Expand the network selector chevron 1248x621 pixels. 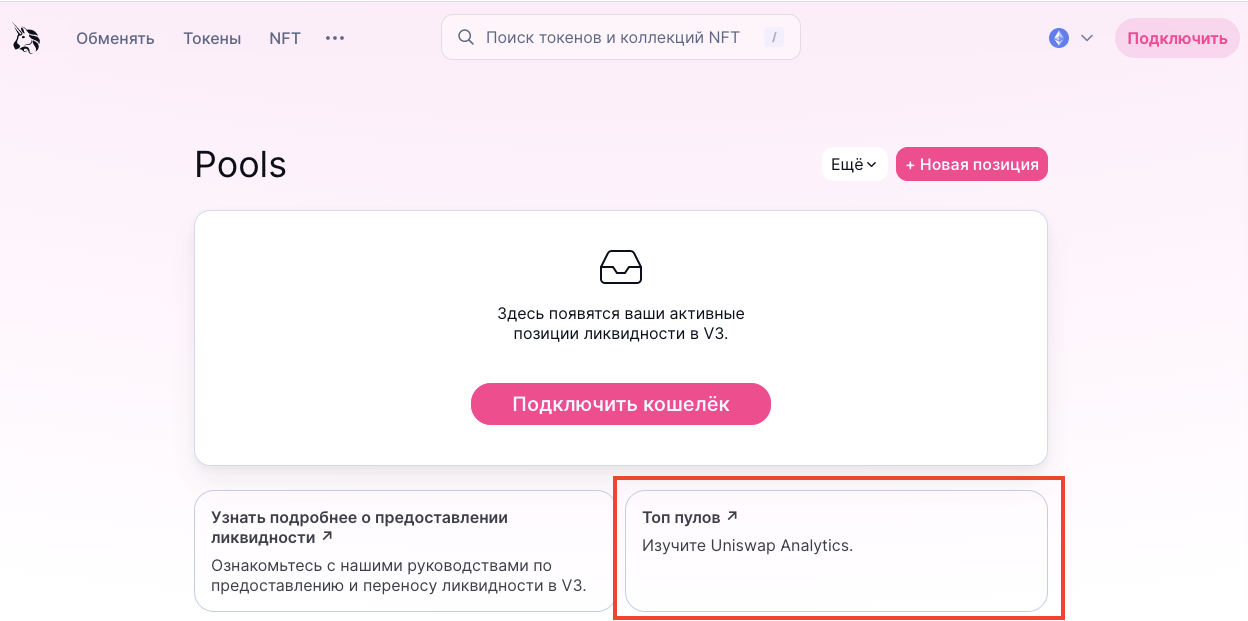[x=1087, y=38]
